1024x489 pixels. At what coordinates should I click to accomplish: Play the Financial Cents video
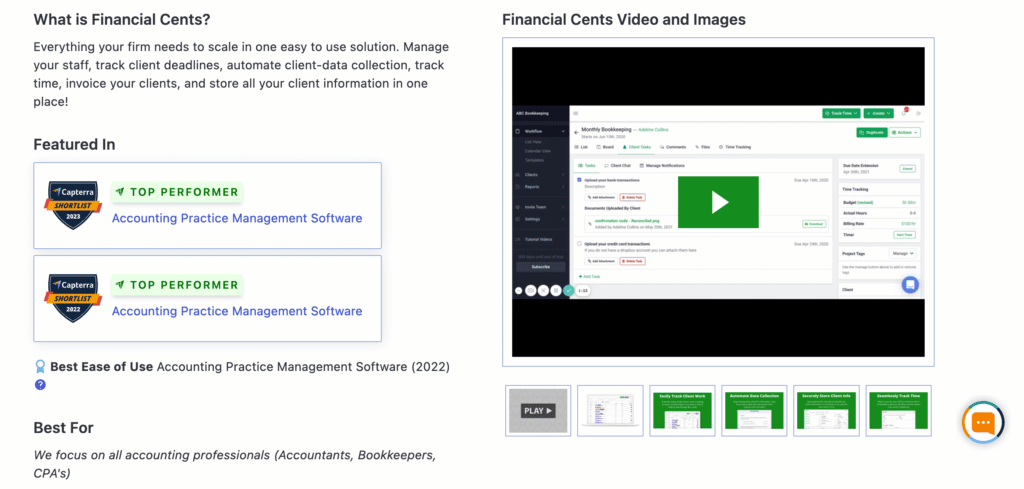[718, 202]
